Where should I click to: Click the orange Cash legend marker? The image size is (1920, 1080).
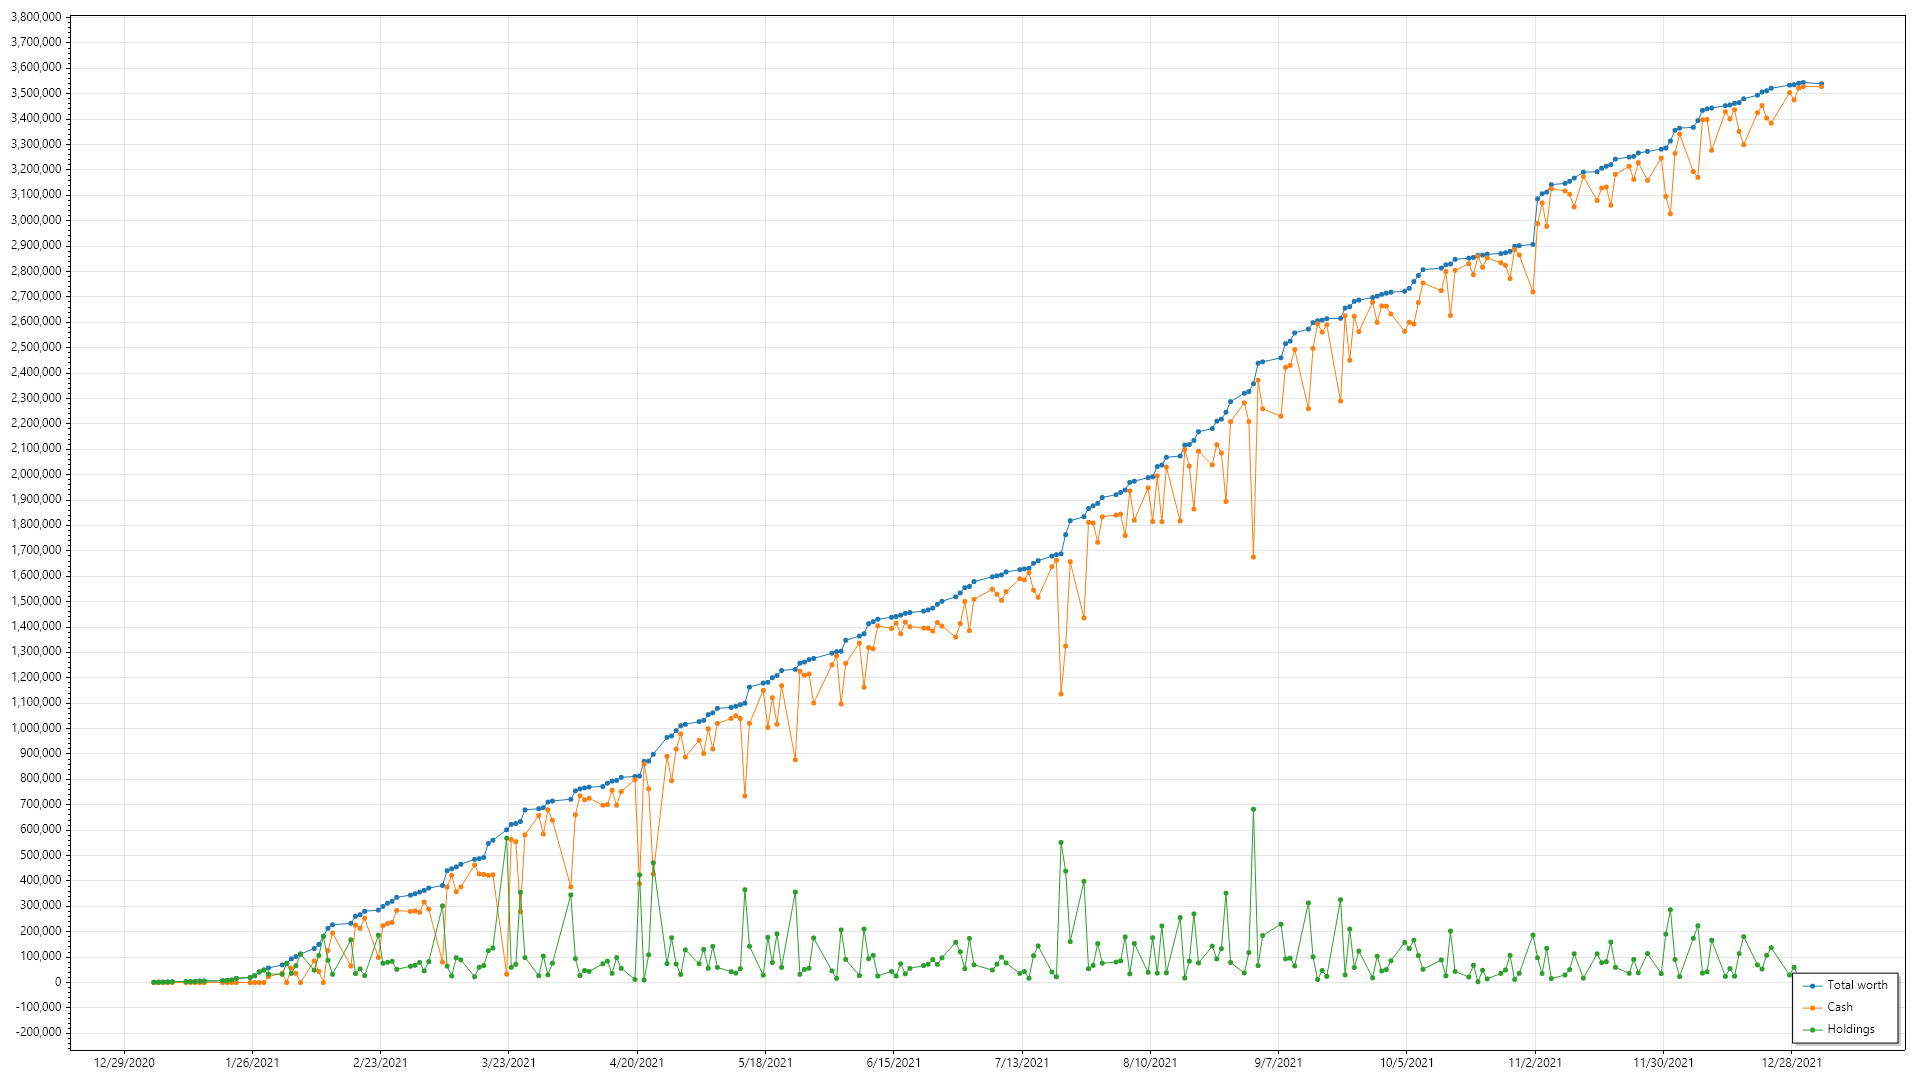pyautogui.click(x=1812, y=1008)
